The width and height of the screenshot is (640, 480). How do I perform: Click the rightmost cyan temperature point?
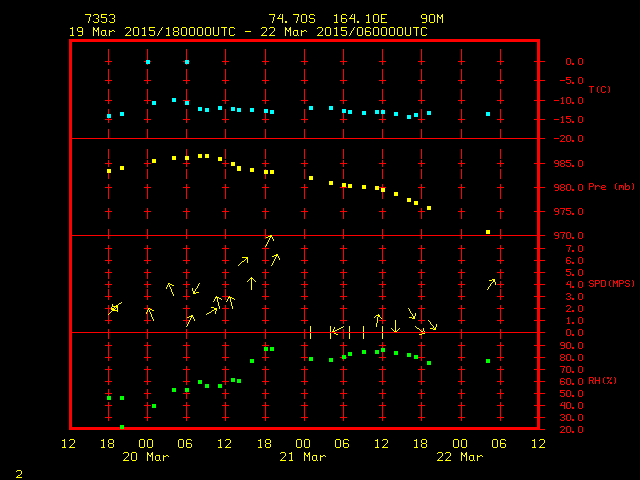488,114
